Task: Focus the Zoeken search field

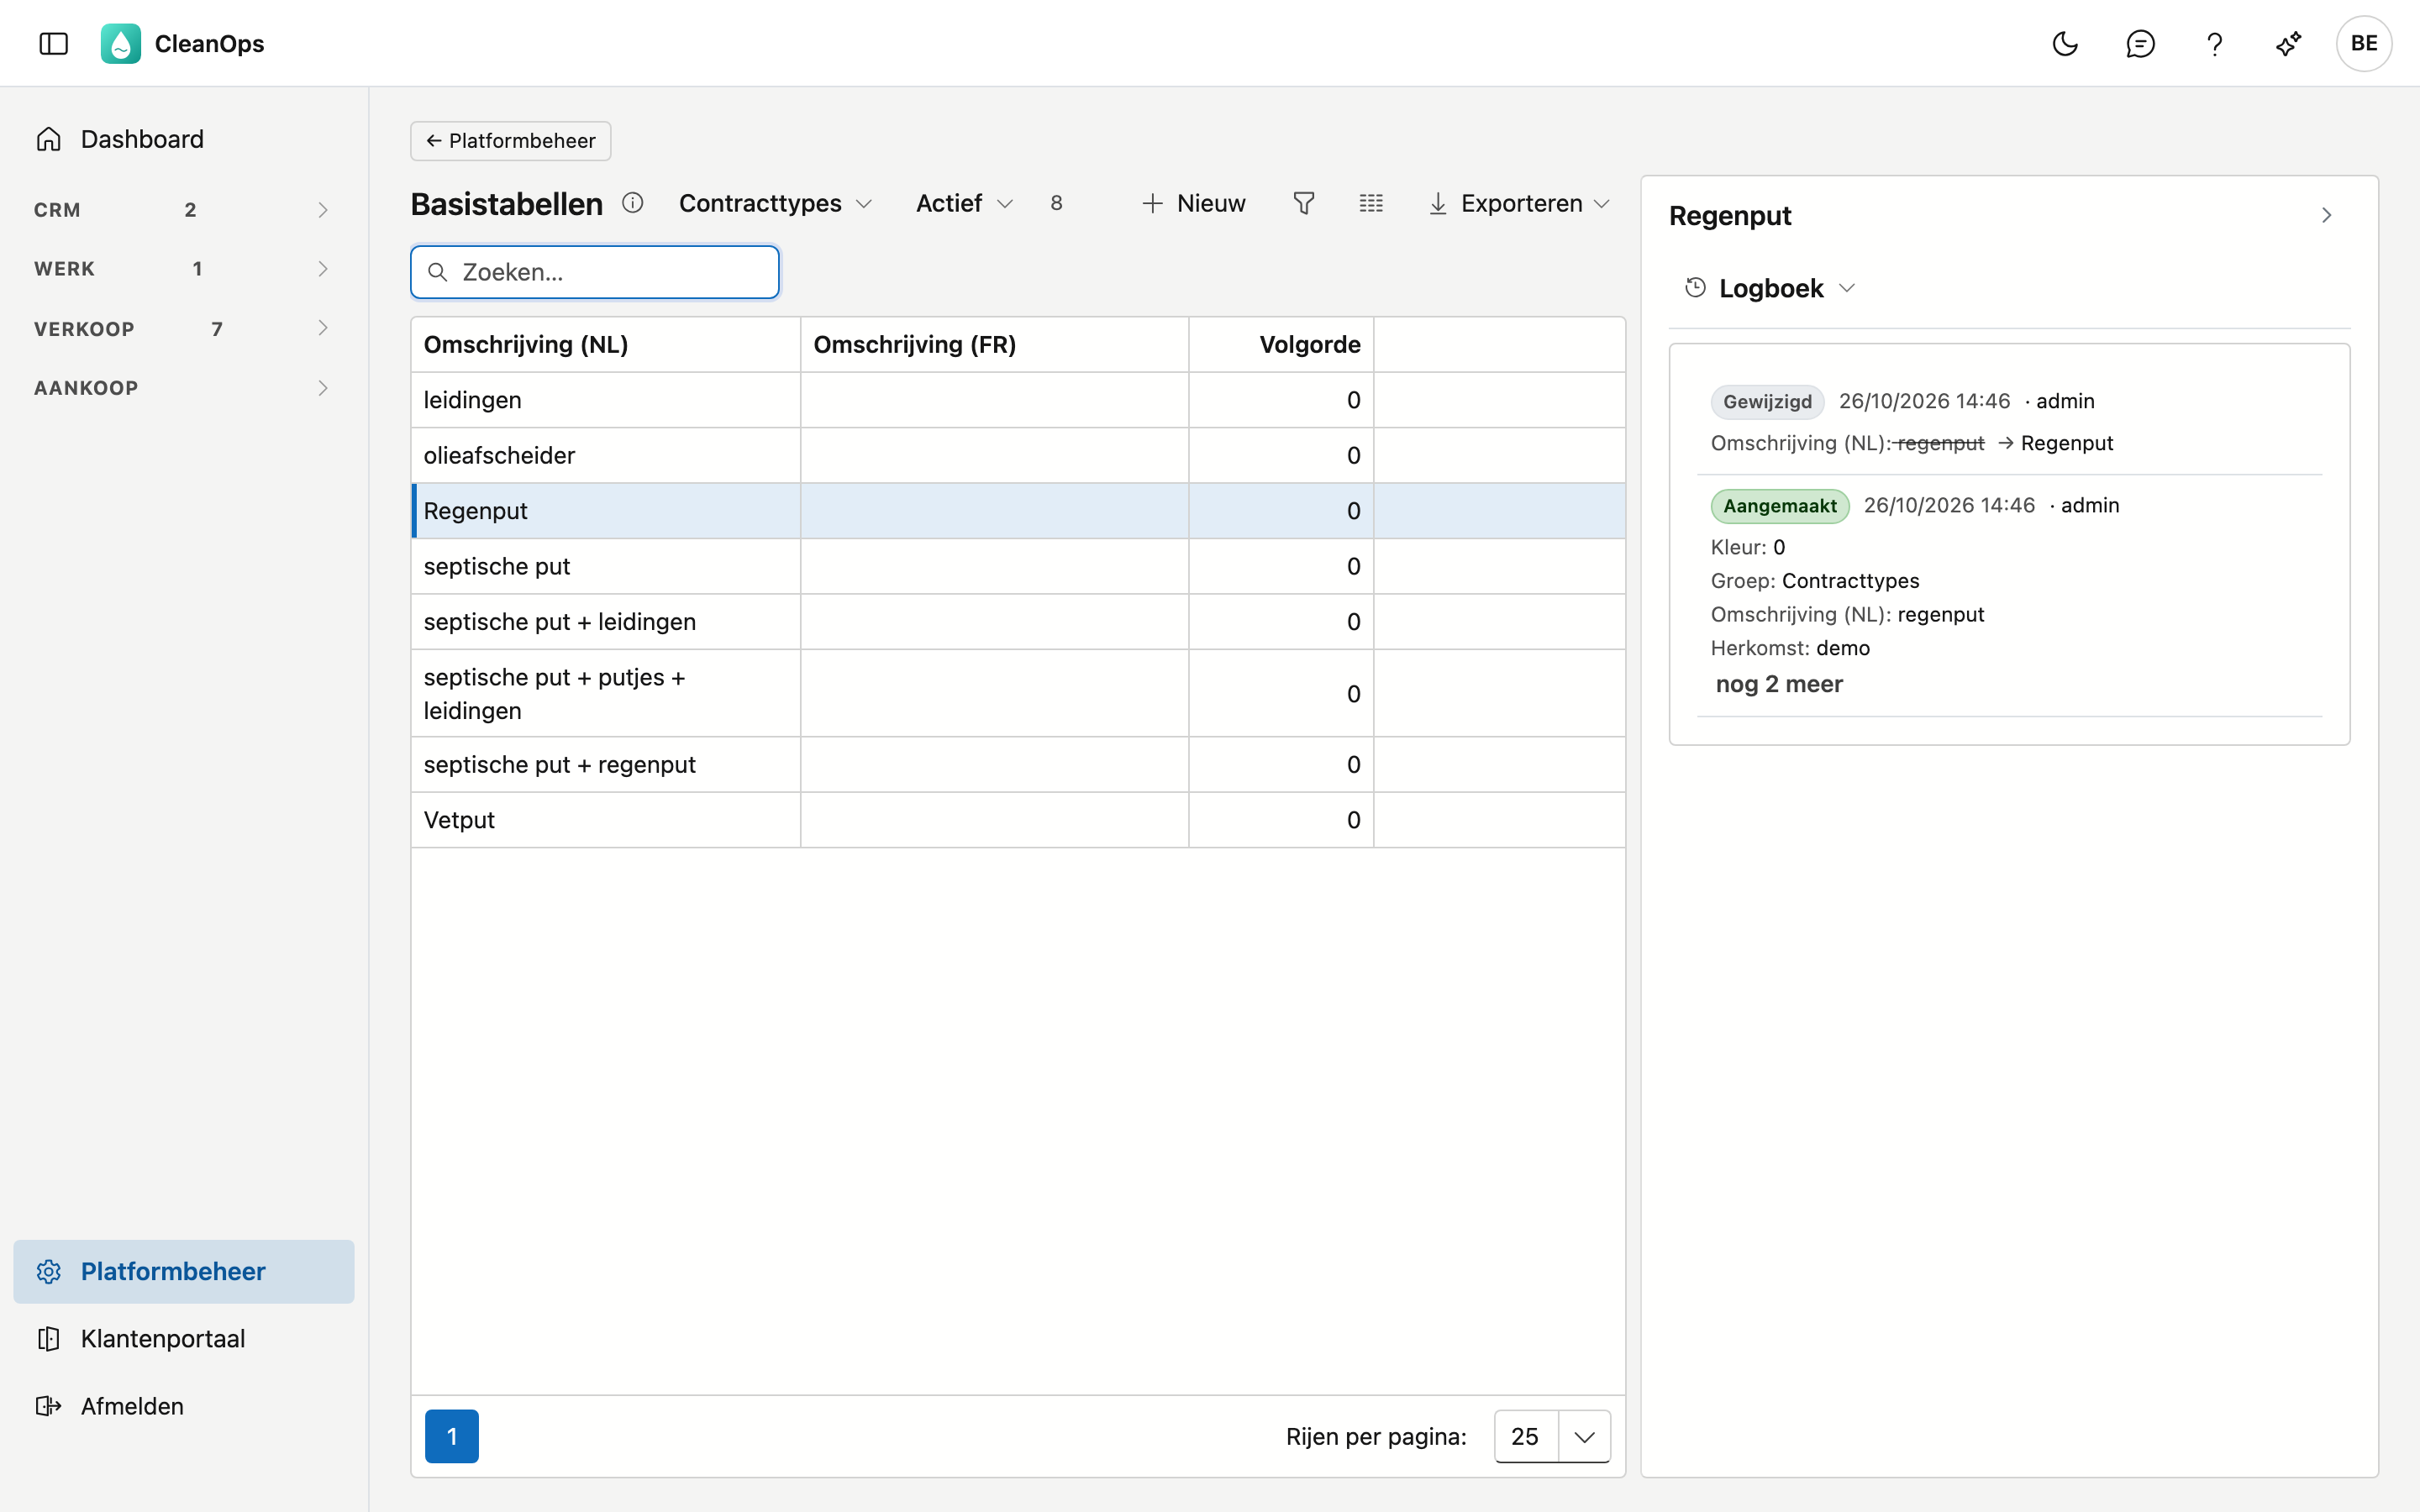Action: tap(595, 272)
